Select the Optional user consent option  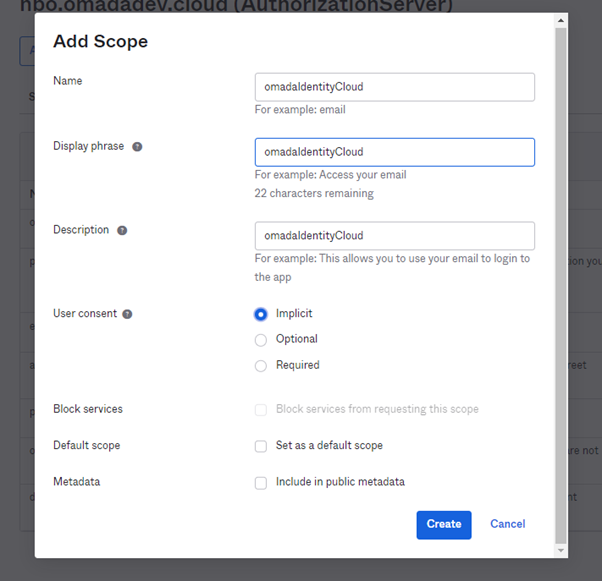click(x=261, y=340)
